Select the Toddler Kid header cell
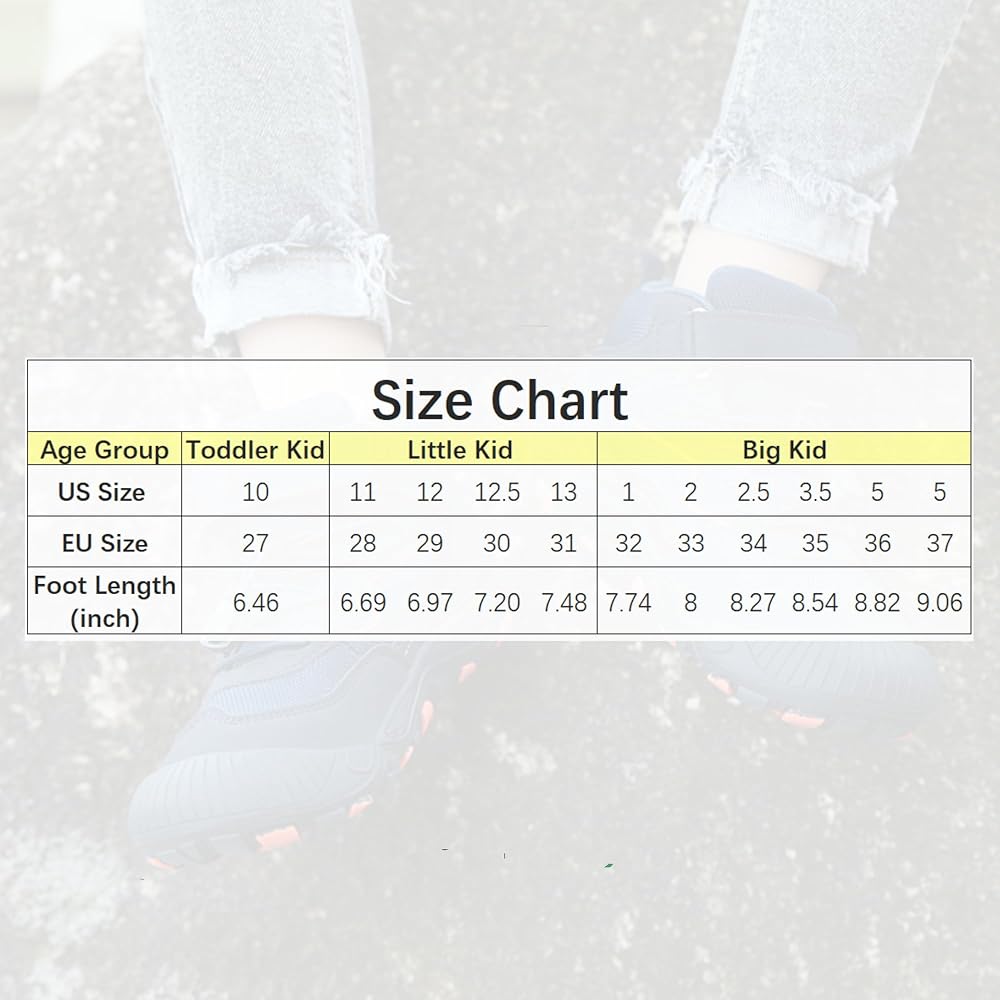 255,450
